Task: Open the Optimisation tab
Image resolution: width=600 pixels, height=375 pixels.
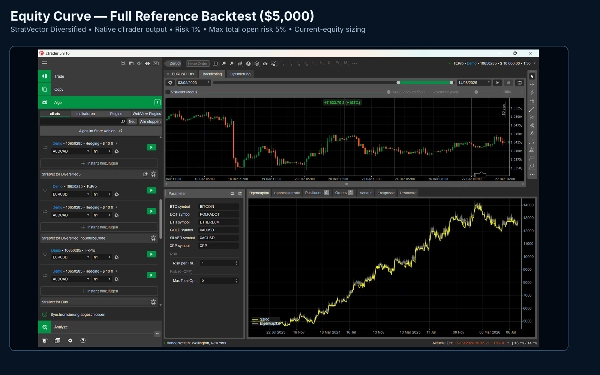Action: tap(240, 74)
